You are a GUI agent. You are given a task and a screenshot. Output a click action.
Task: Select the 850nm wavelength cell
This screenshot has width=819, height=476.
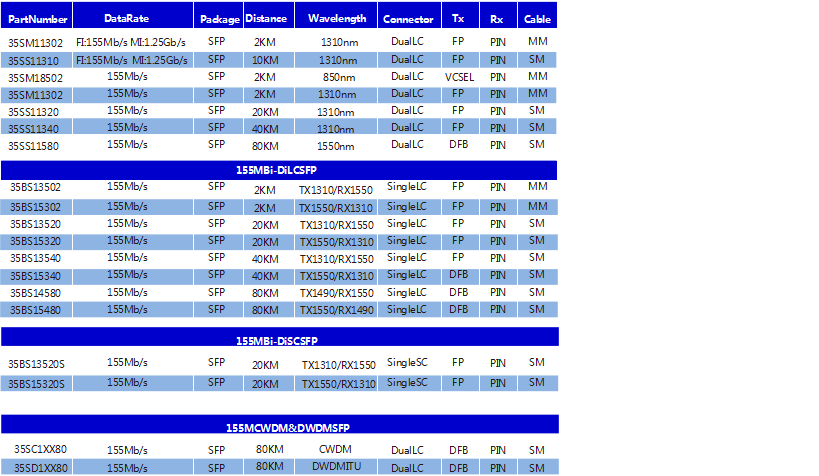(x=338, y=77)
